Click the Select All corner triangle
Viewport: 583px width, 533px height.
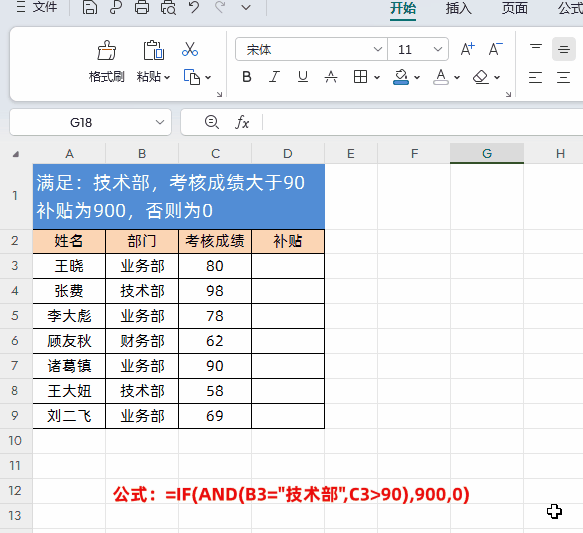click(16, 154)
